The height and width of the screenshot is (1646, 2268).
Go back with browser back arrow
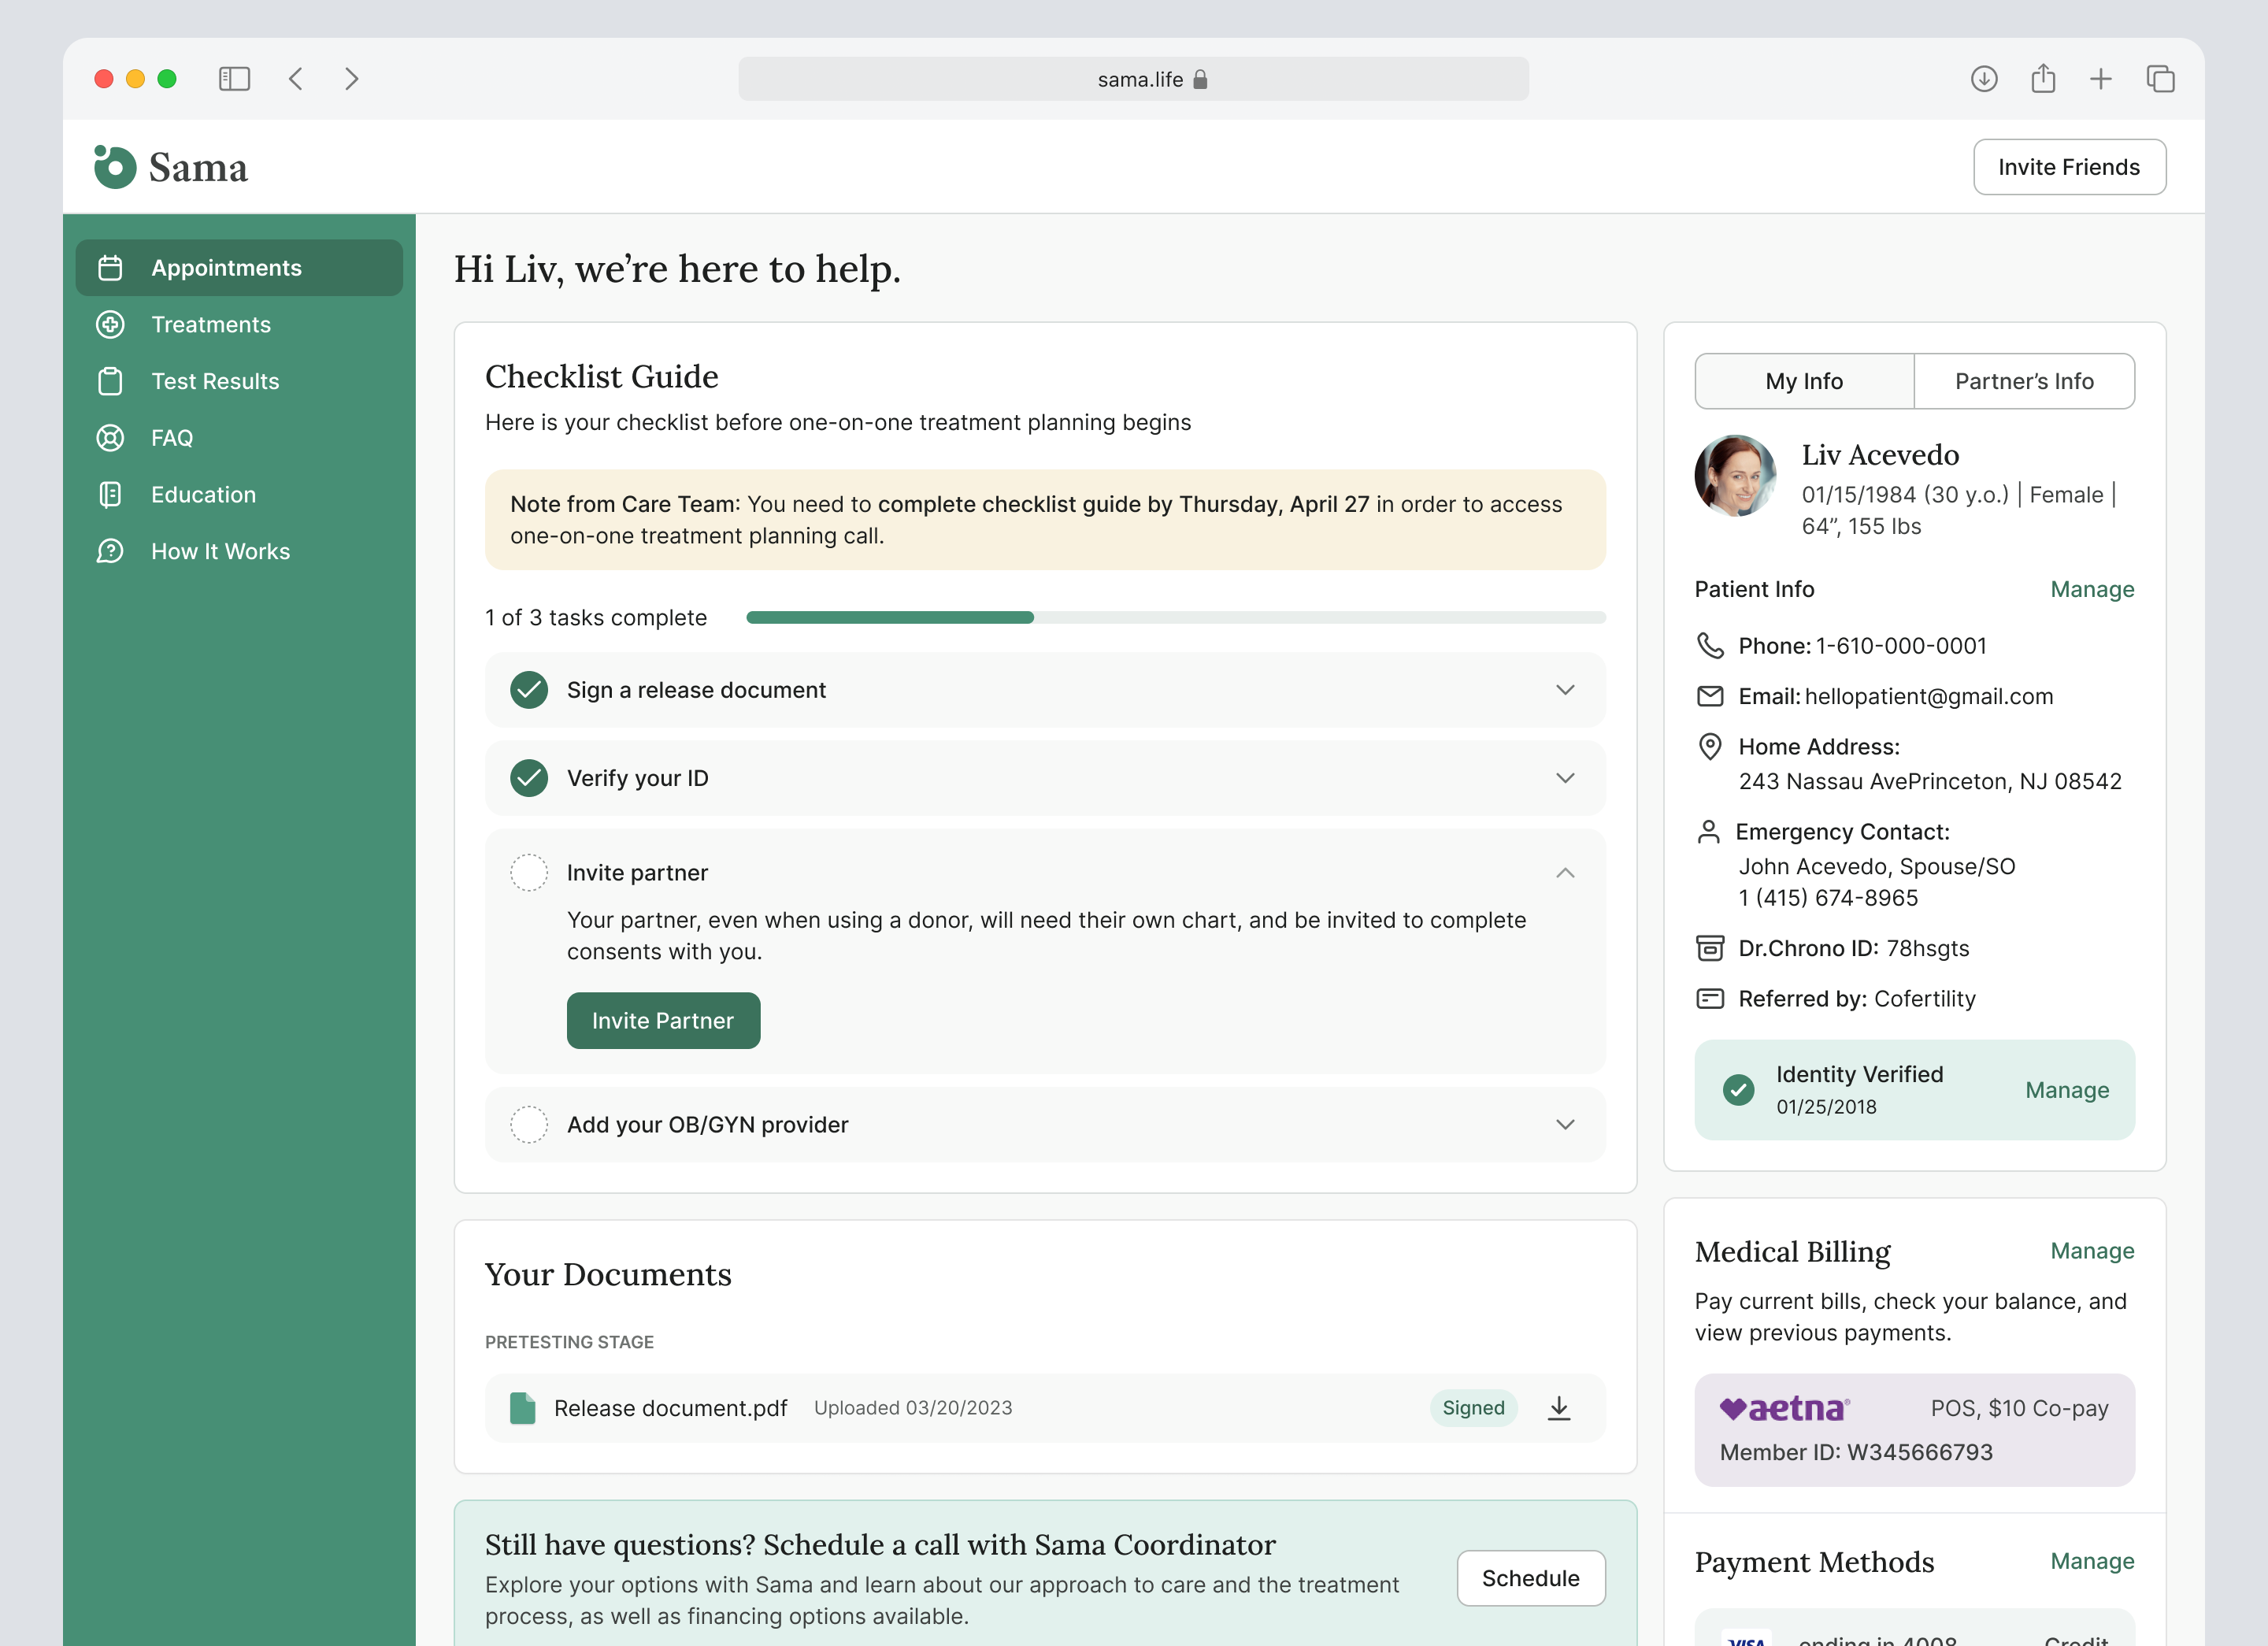coord(296,79)
